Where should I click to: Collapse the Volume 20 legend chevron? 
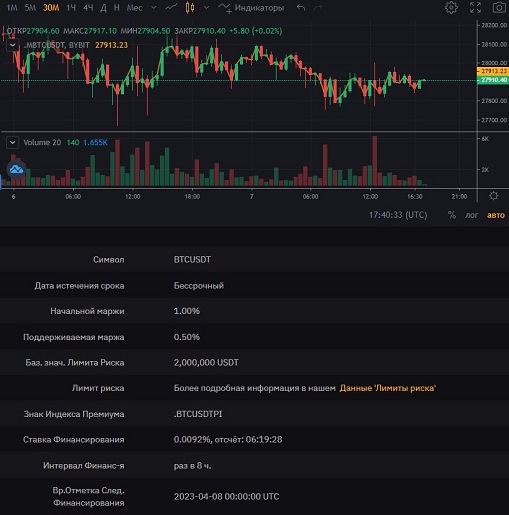click(x=13, y=143)
